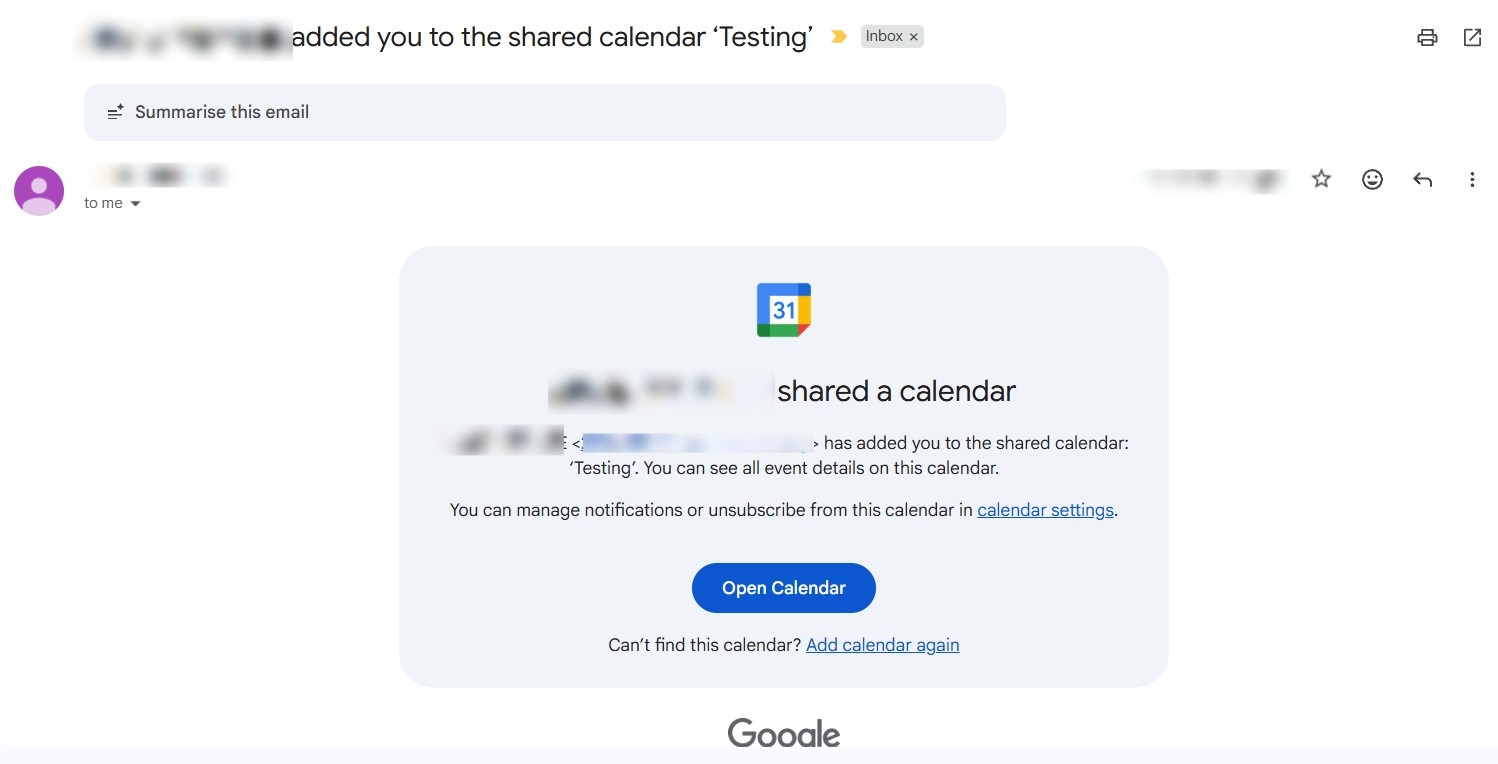1498x764 pixels.
Task: Click the Inbox label tag
Action: 884,37
